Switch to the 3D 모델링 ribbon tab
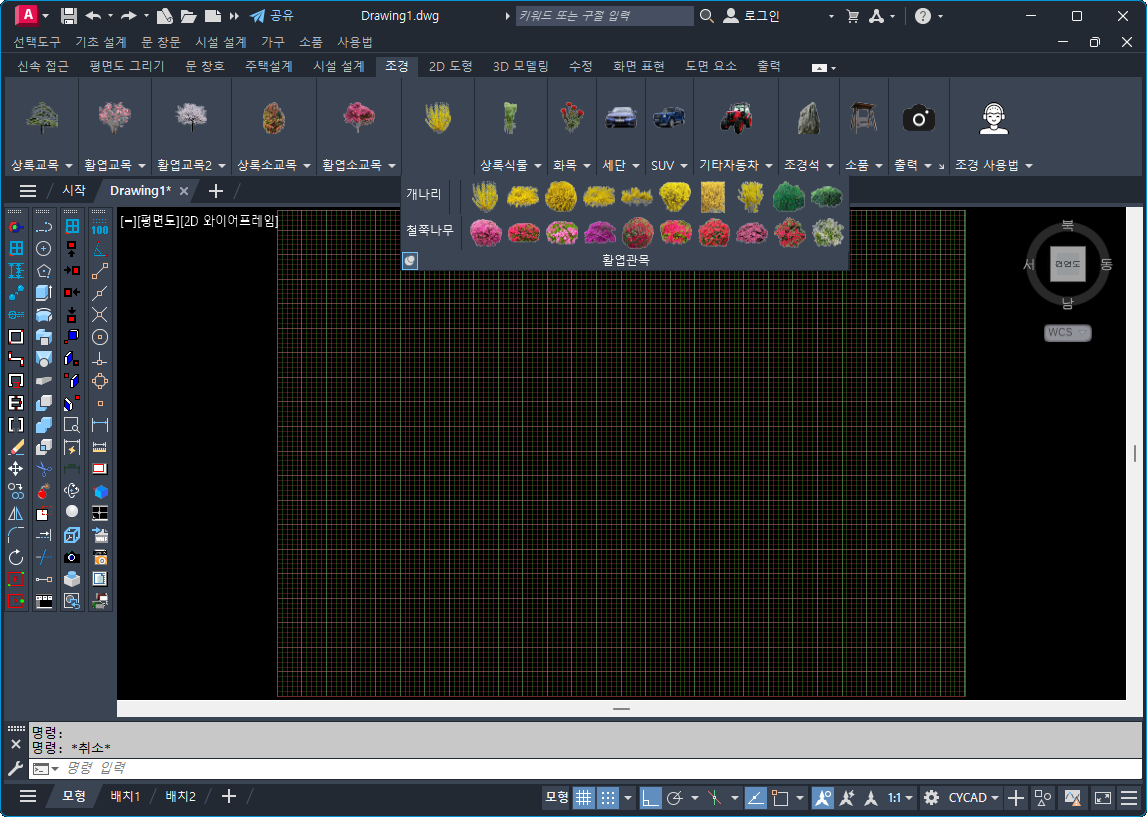 point(521,66)
